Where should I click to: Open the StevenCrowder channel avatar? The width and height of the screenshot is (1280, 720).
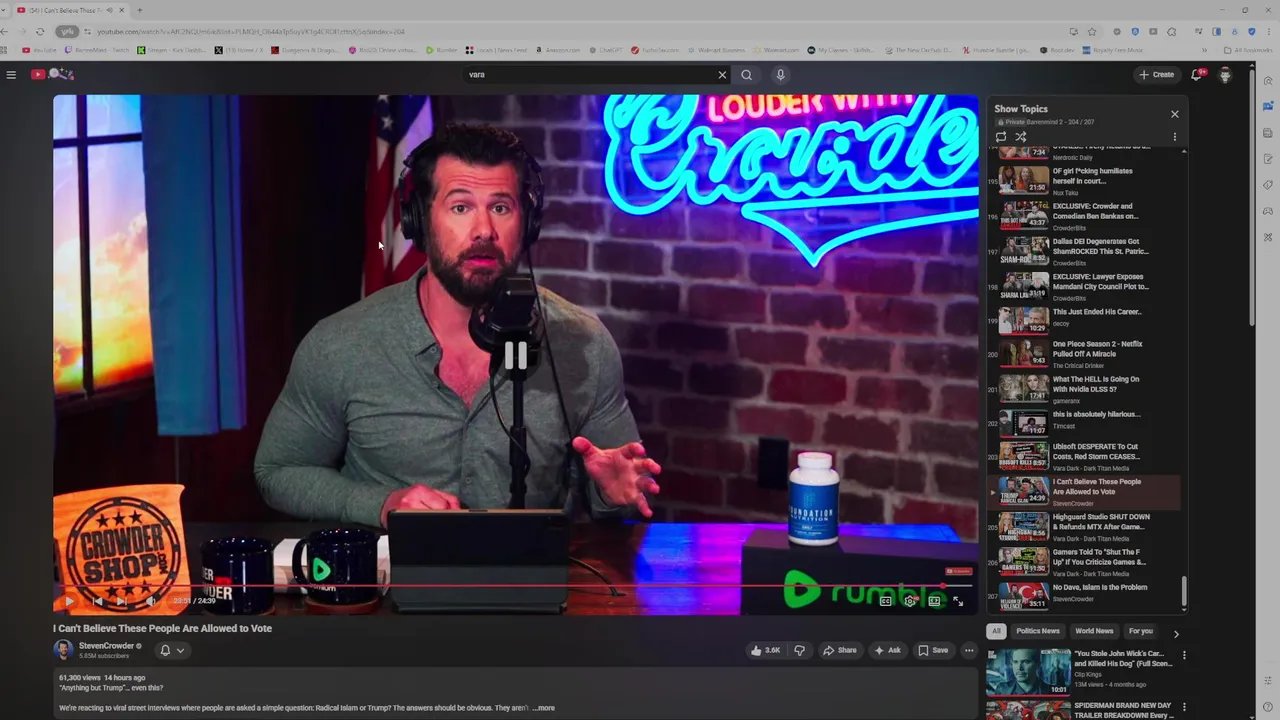pos(63,650)
